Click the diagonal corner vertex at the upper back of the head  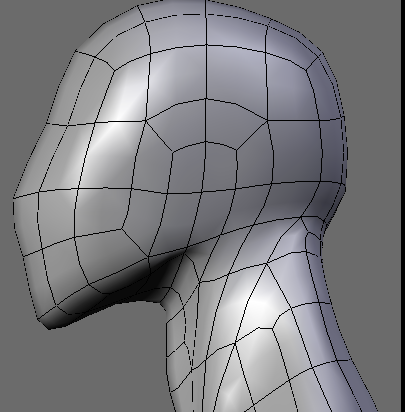306,69
